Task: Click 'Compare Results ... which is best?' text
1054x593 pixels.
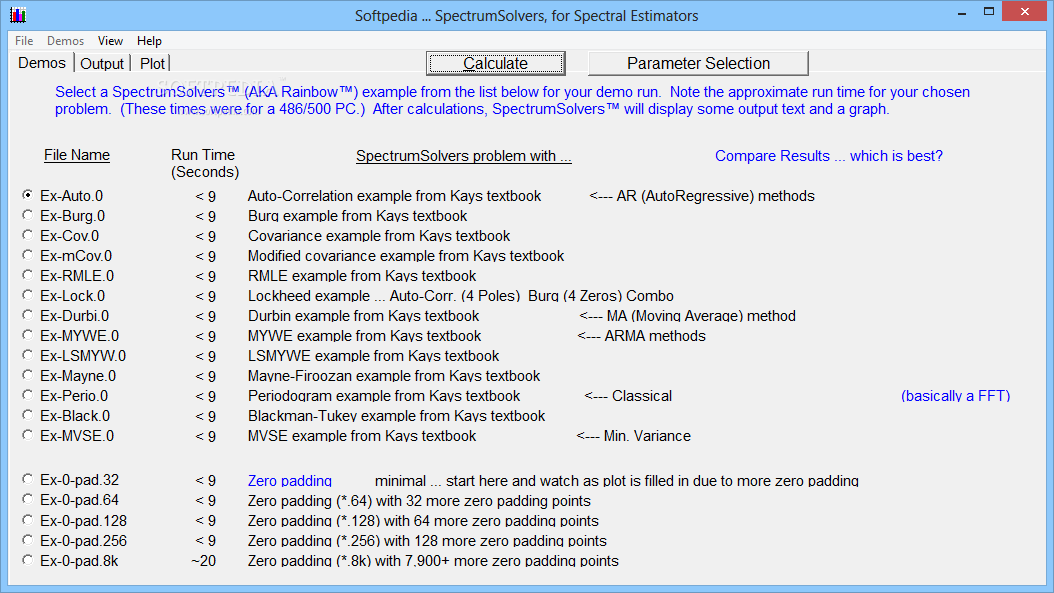Action: (x=829, y=156)
